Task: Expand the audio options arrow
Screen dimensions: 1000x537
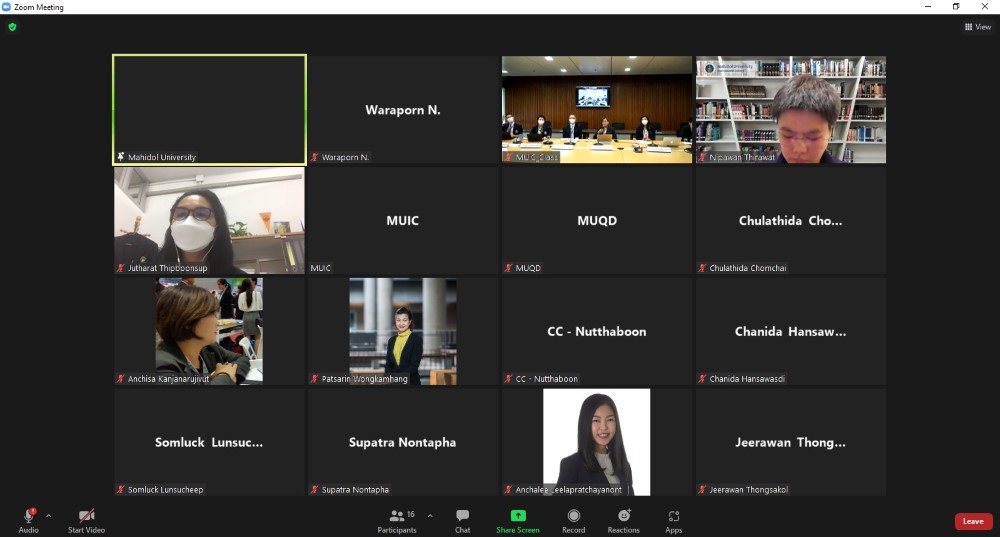Action: point(48,516)
